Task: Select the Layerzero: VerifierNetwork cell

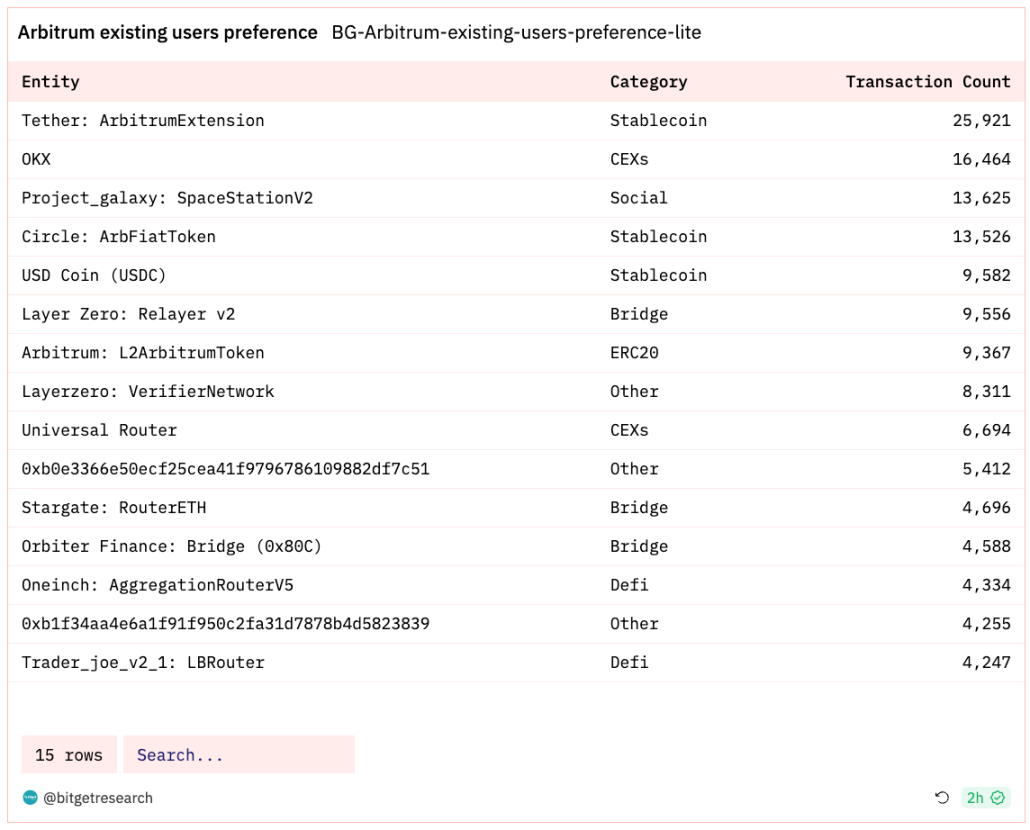Action: pyautogui.click(x=148, y=391)
